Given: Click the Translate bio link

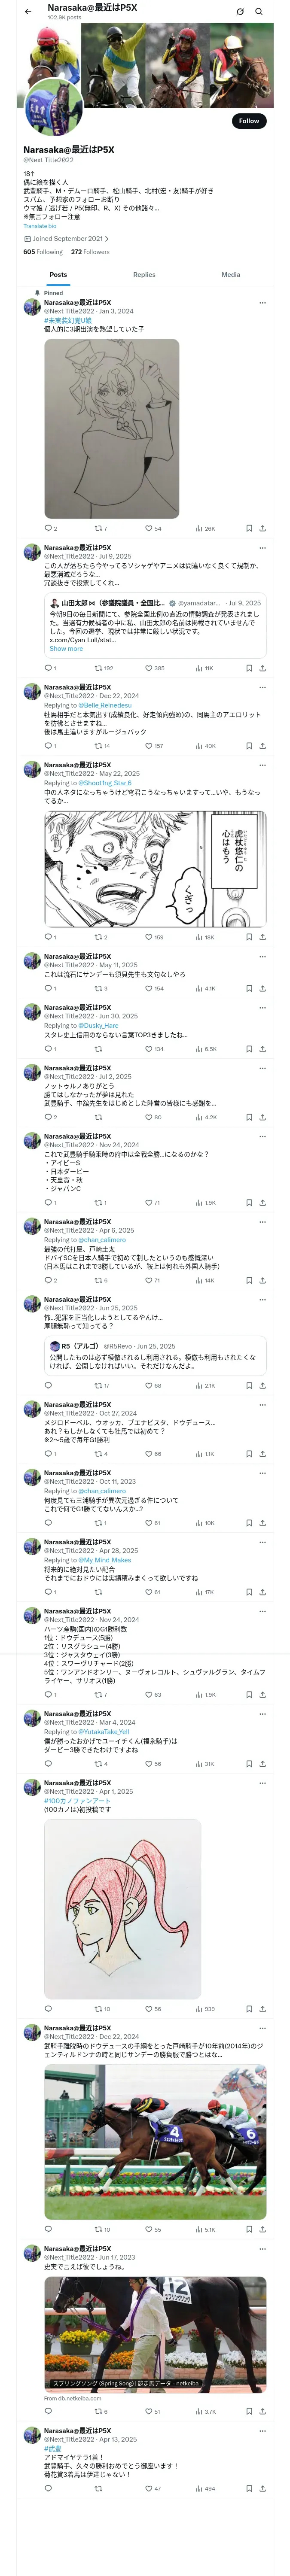Looking at the screenshot, I should click(40, 226).
